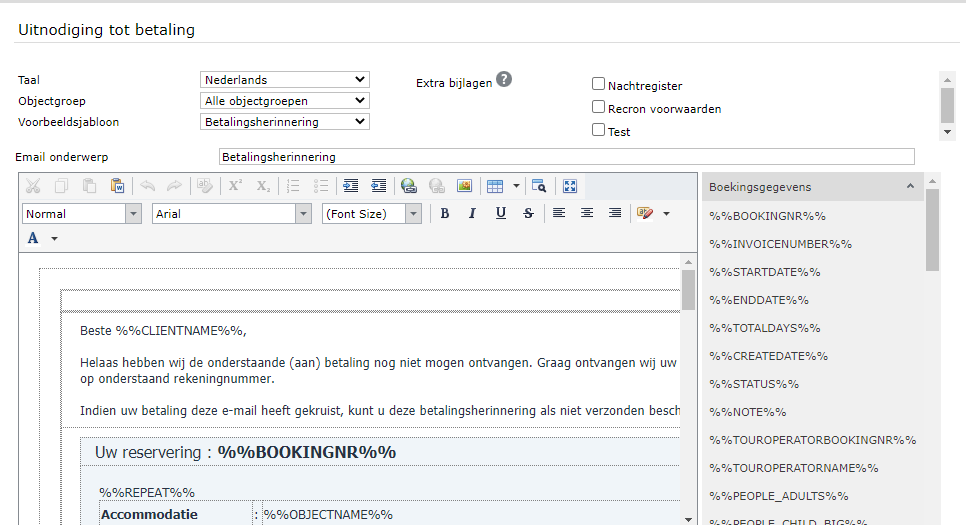Click the editor content vertical scrollbar thumb
Viewport: 966px width, 525px height.
point(688,290)
